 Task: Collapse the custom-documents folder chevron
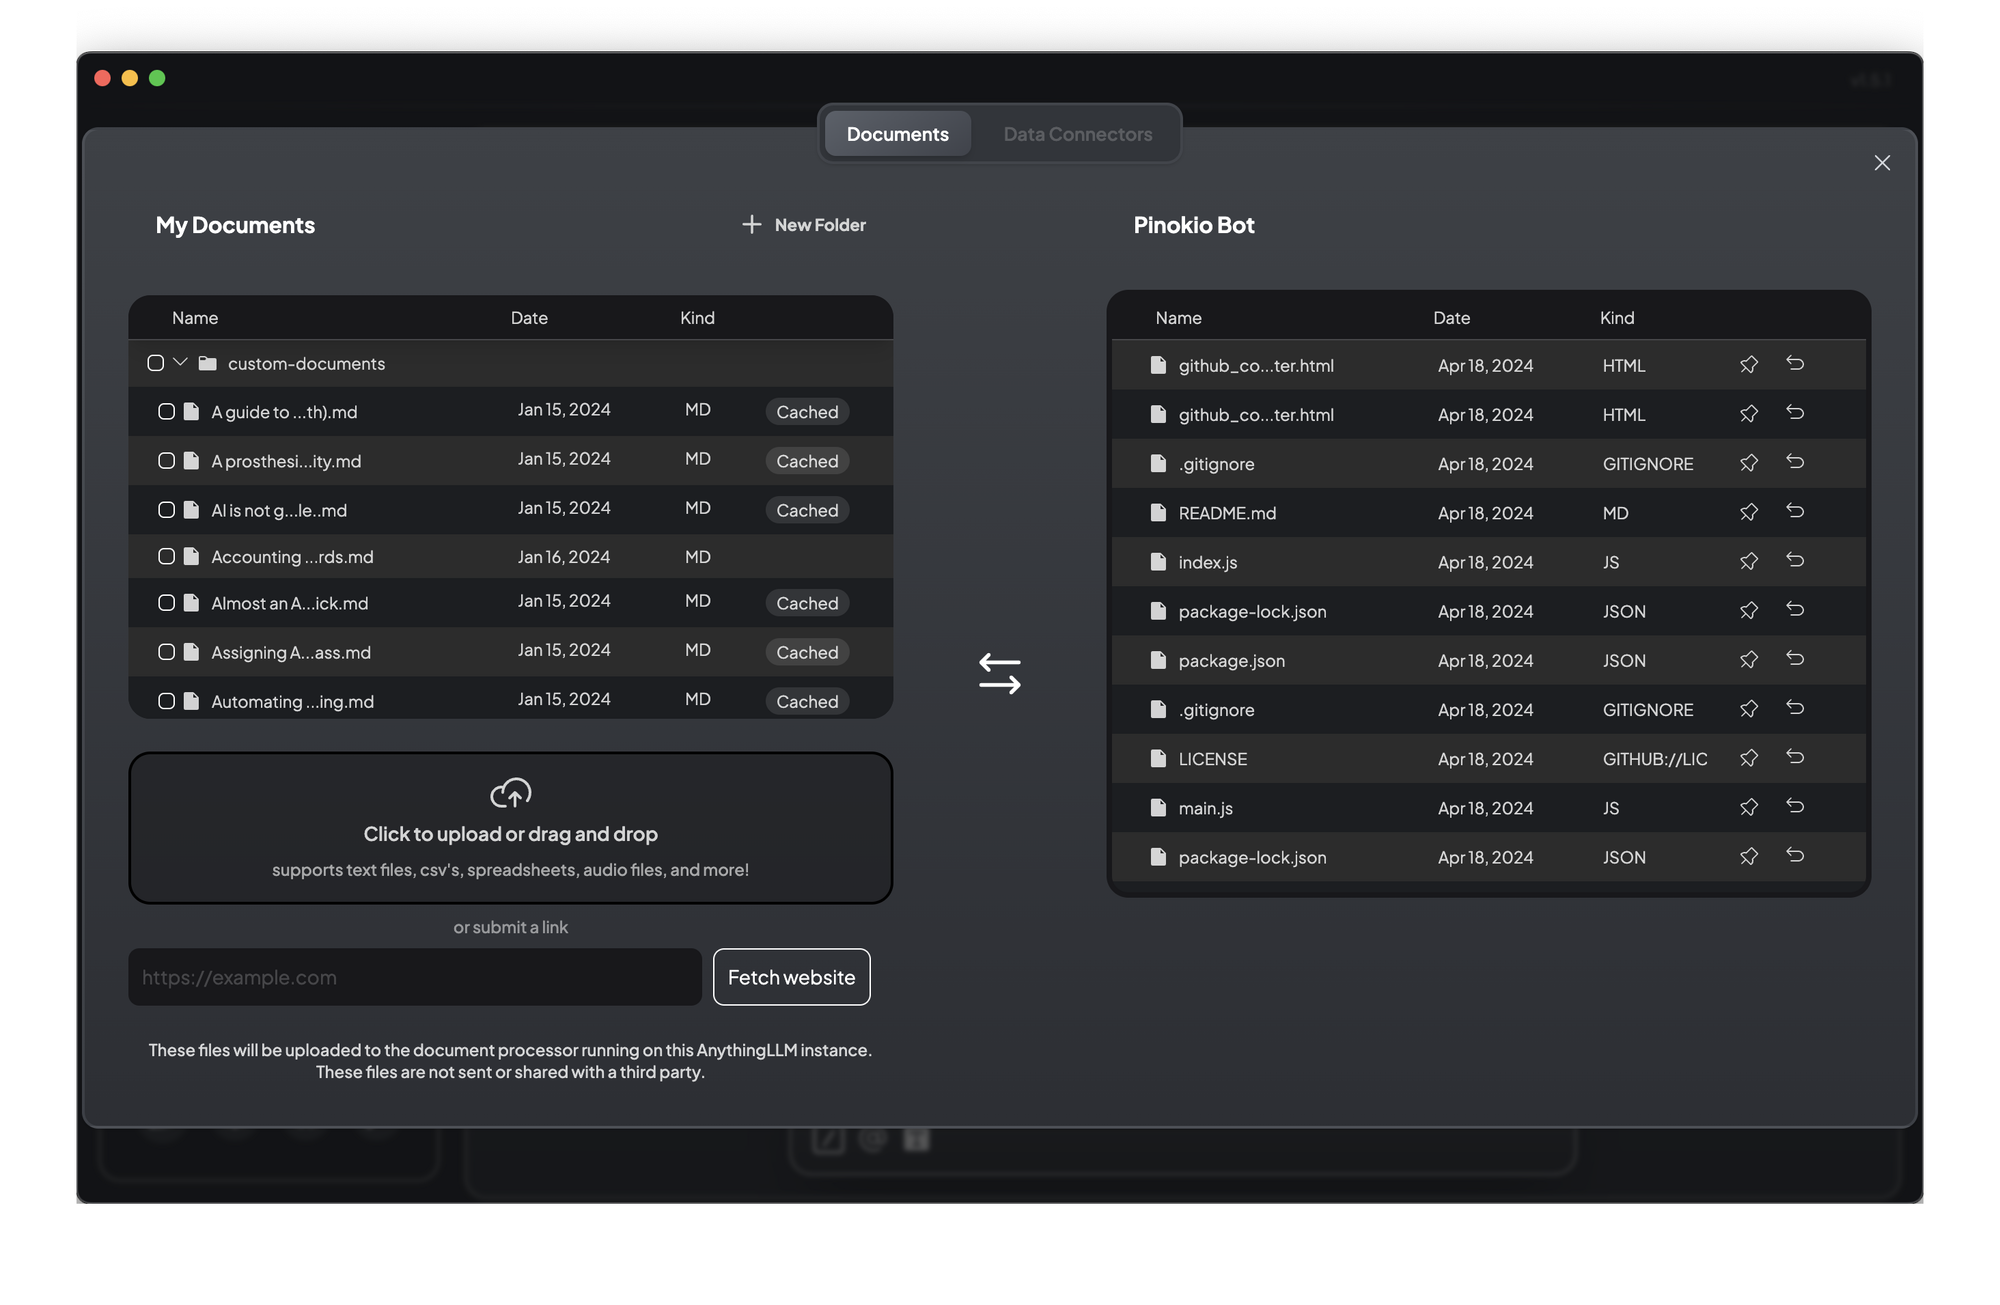[x=181, y=362]
